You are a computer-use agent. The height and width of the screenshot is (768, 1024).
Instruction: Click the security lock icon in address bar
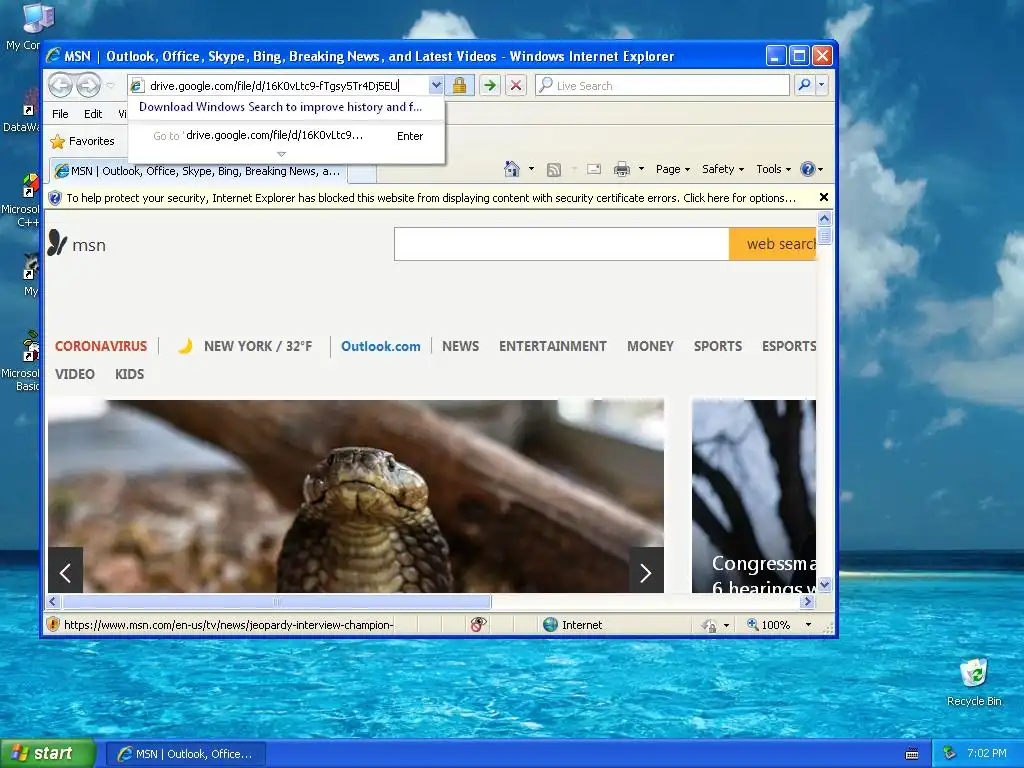pos(459,85)
